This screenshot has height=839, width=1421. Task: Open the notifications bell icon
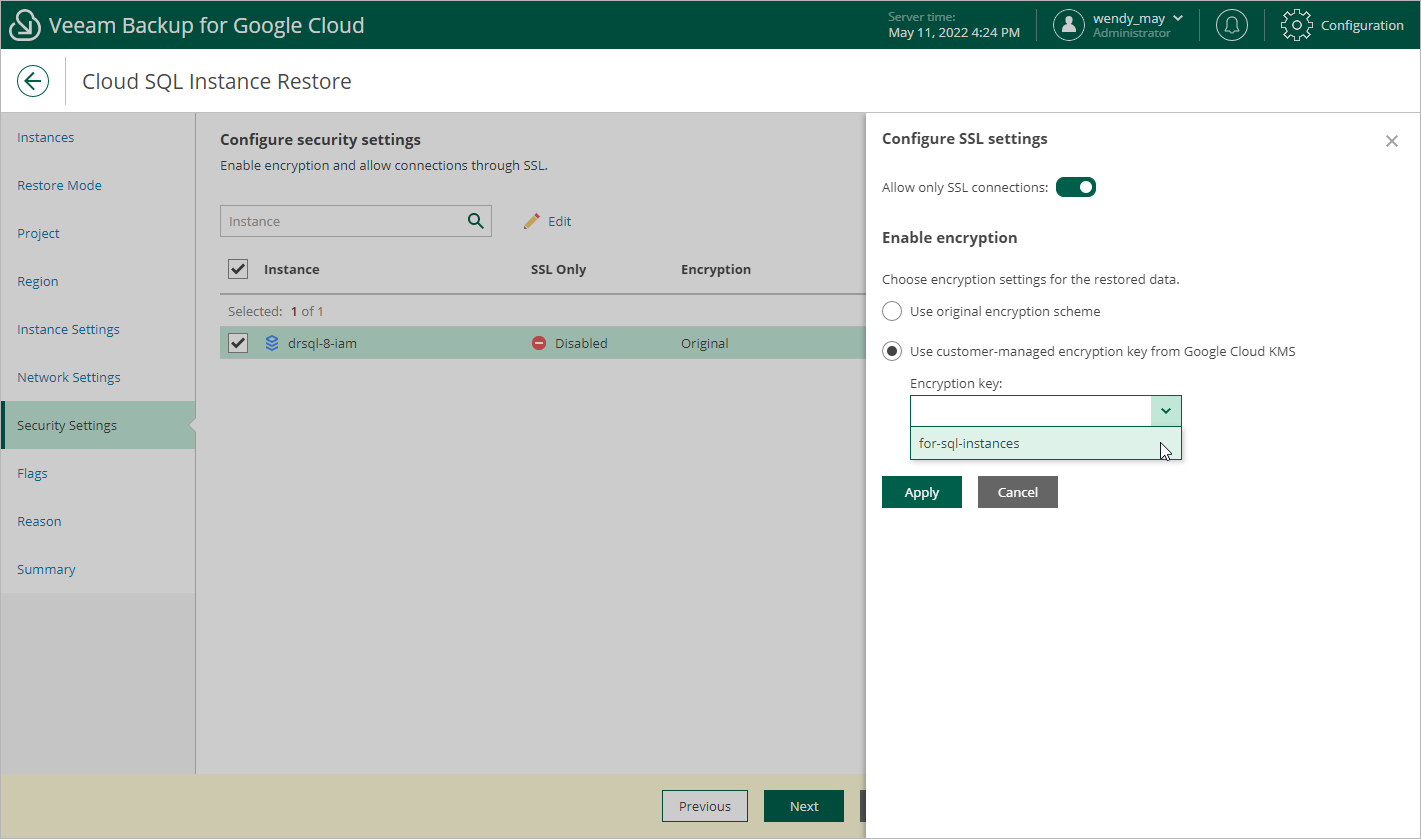1231,25
